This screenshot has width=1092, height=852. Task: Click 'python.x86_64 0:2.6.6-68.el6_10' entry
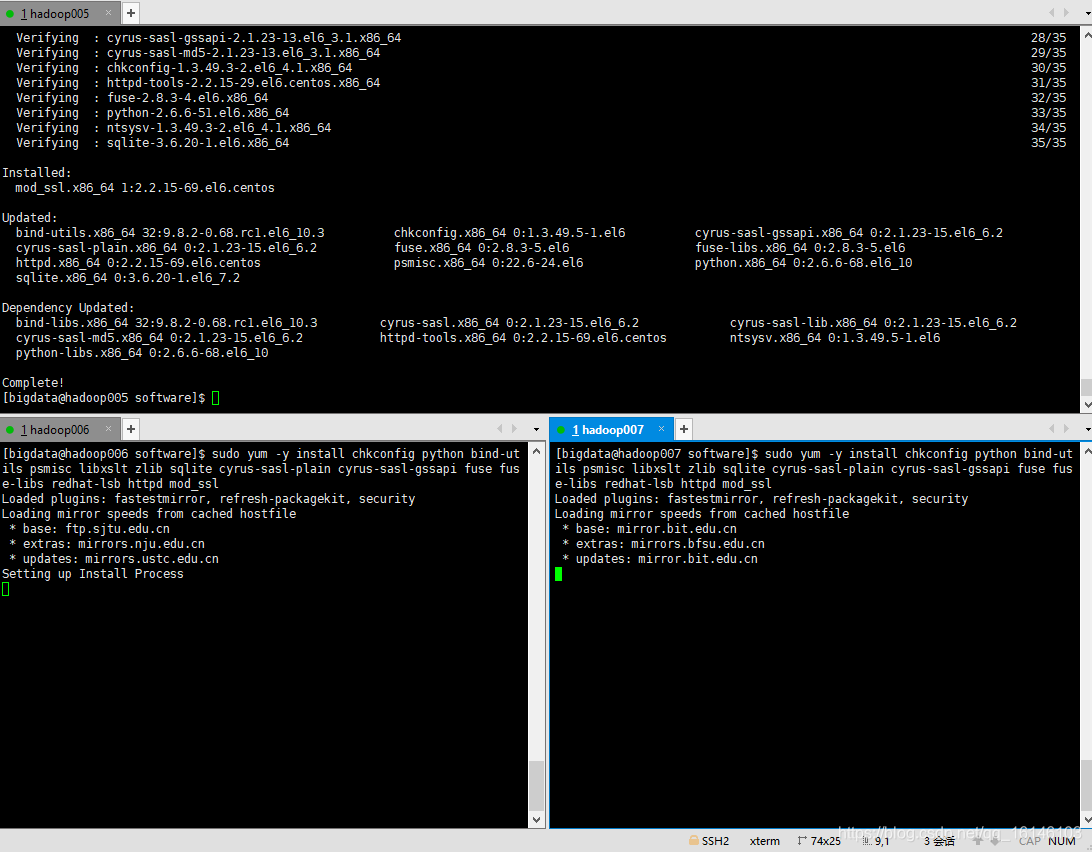pos(803,263)
